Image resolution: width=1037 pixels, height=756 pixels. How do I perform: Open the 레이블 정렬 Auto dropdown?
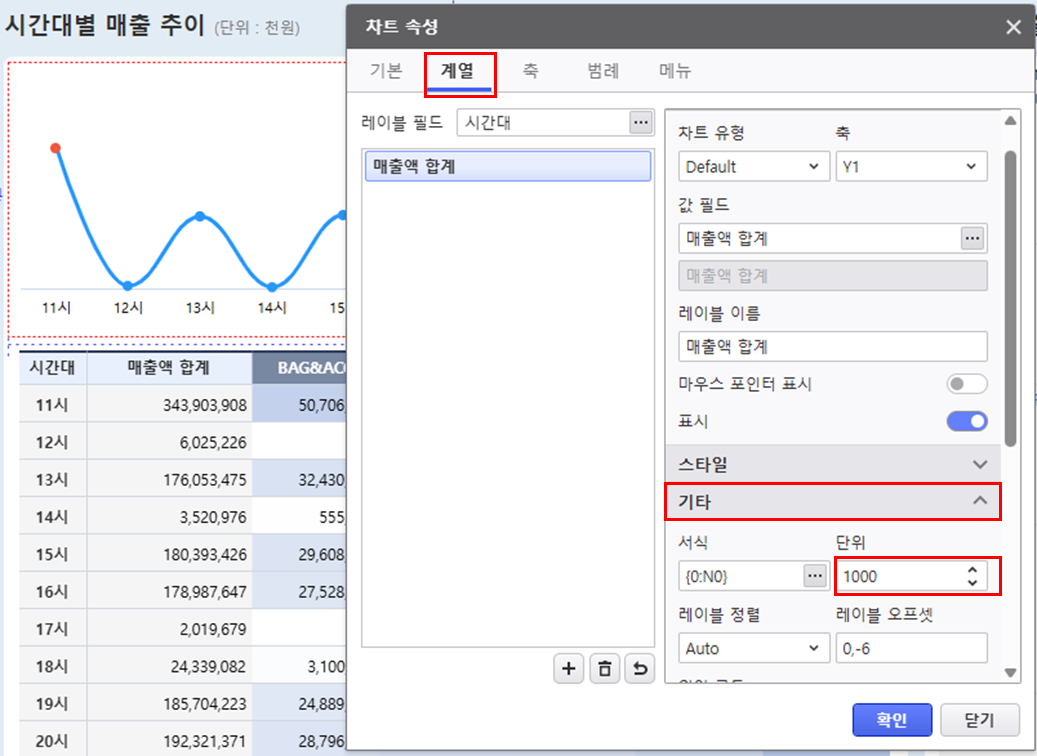click(x=754, y=648)
